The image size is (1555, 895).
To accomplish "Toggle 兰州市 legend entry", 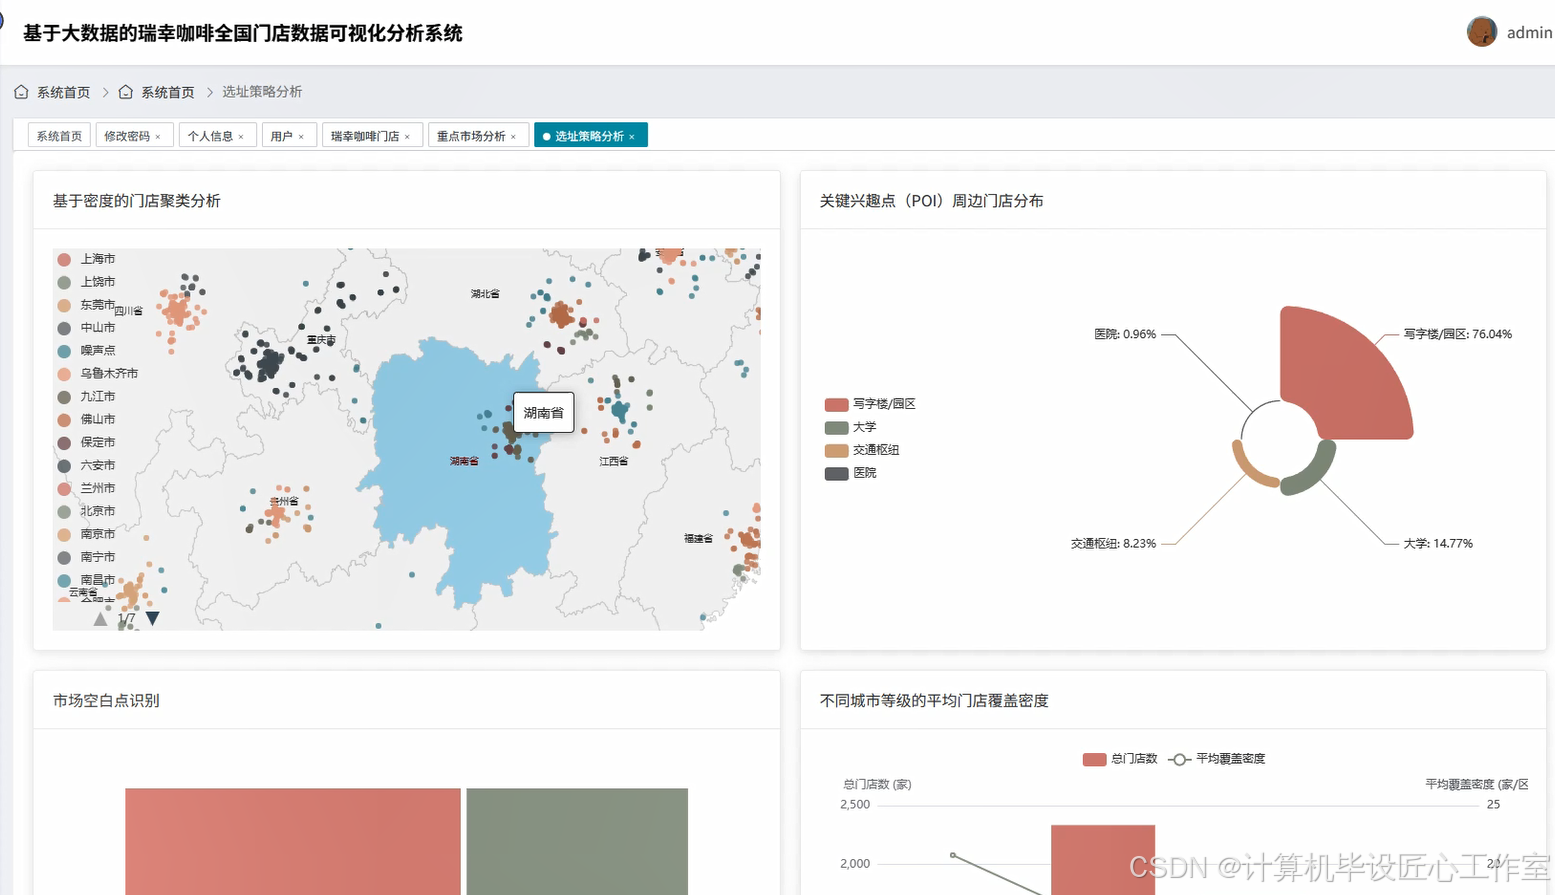I will coord(86,488).
